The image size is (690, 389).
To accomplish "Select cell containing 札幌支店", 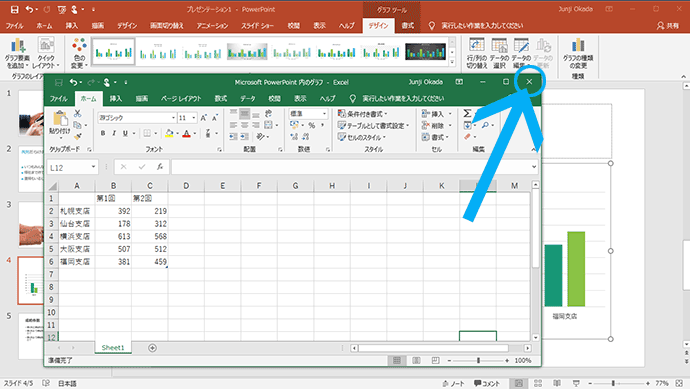I will [x=77, y=211].
